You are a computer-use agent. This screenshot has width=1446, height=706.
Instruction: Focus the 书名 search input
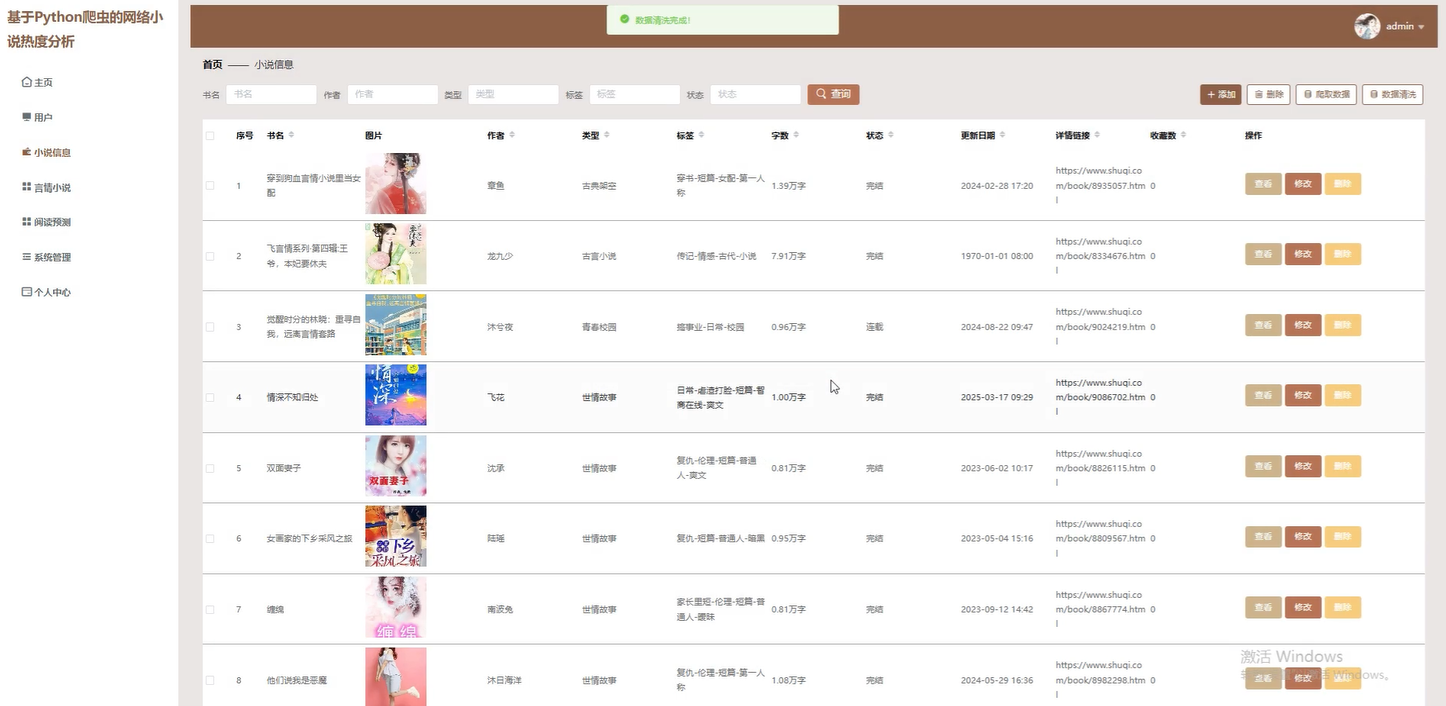click(271, 94)
